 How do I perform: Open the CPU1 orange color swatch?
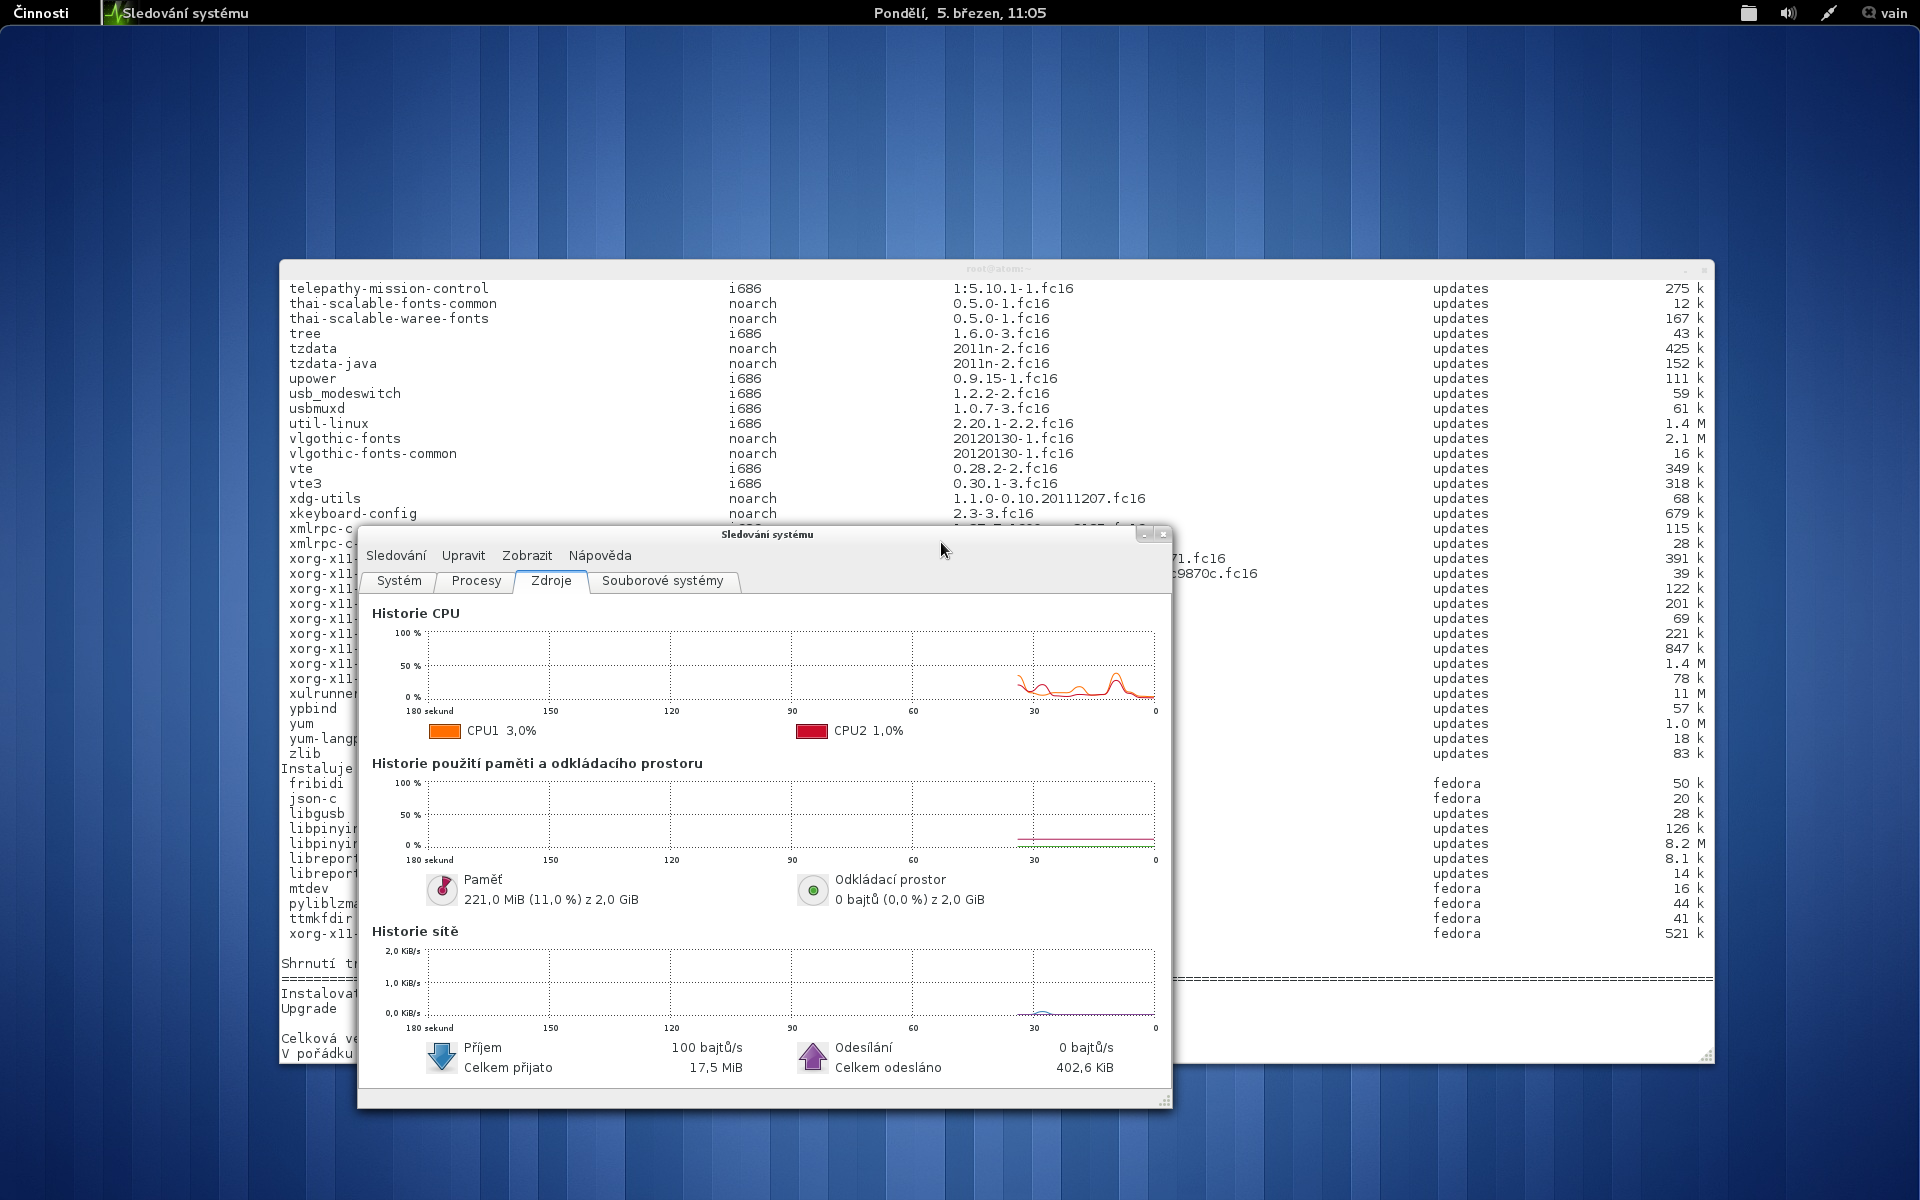(x=445, y=731)
